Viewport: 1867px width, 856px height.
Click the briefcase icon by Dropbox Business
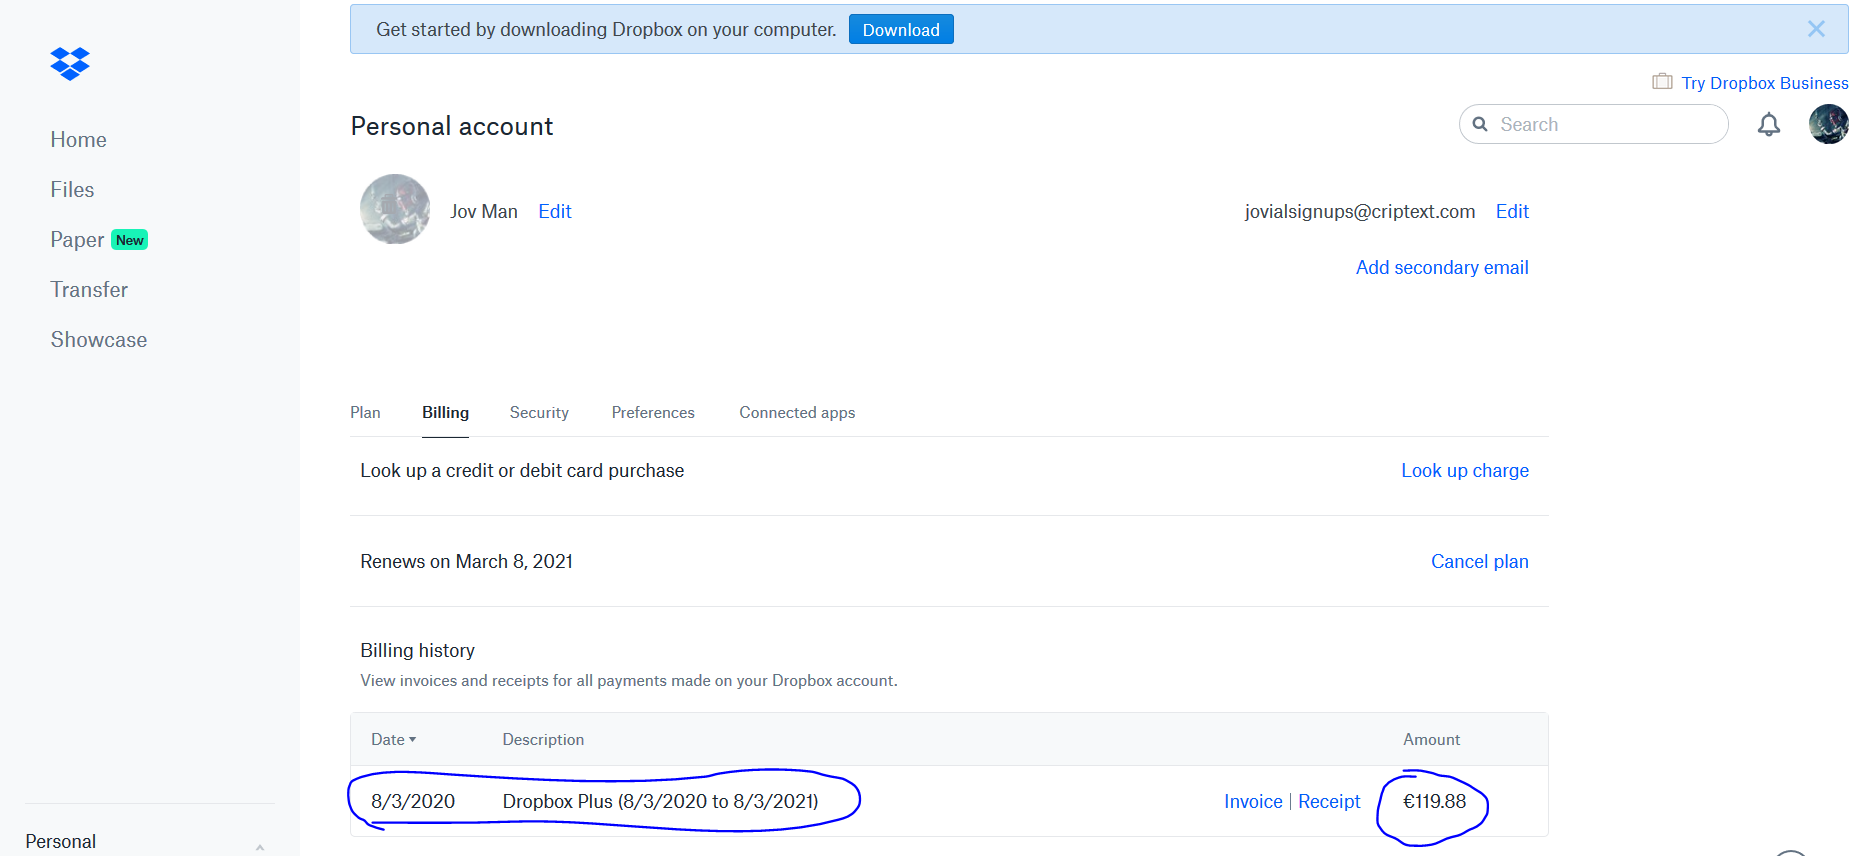(1662, 82)
